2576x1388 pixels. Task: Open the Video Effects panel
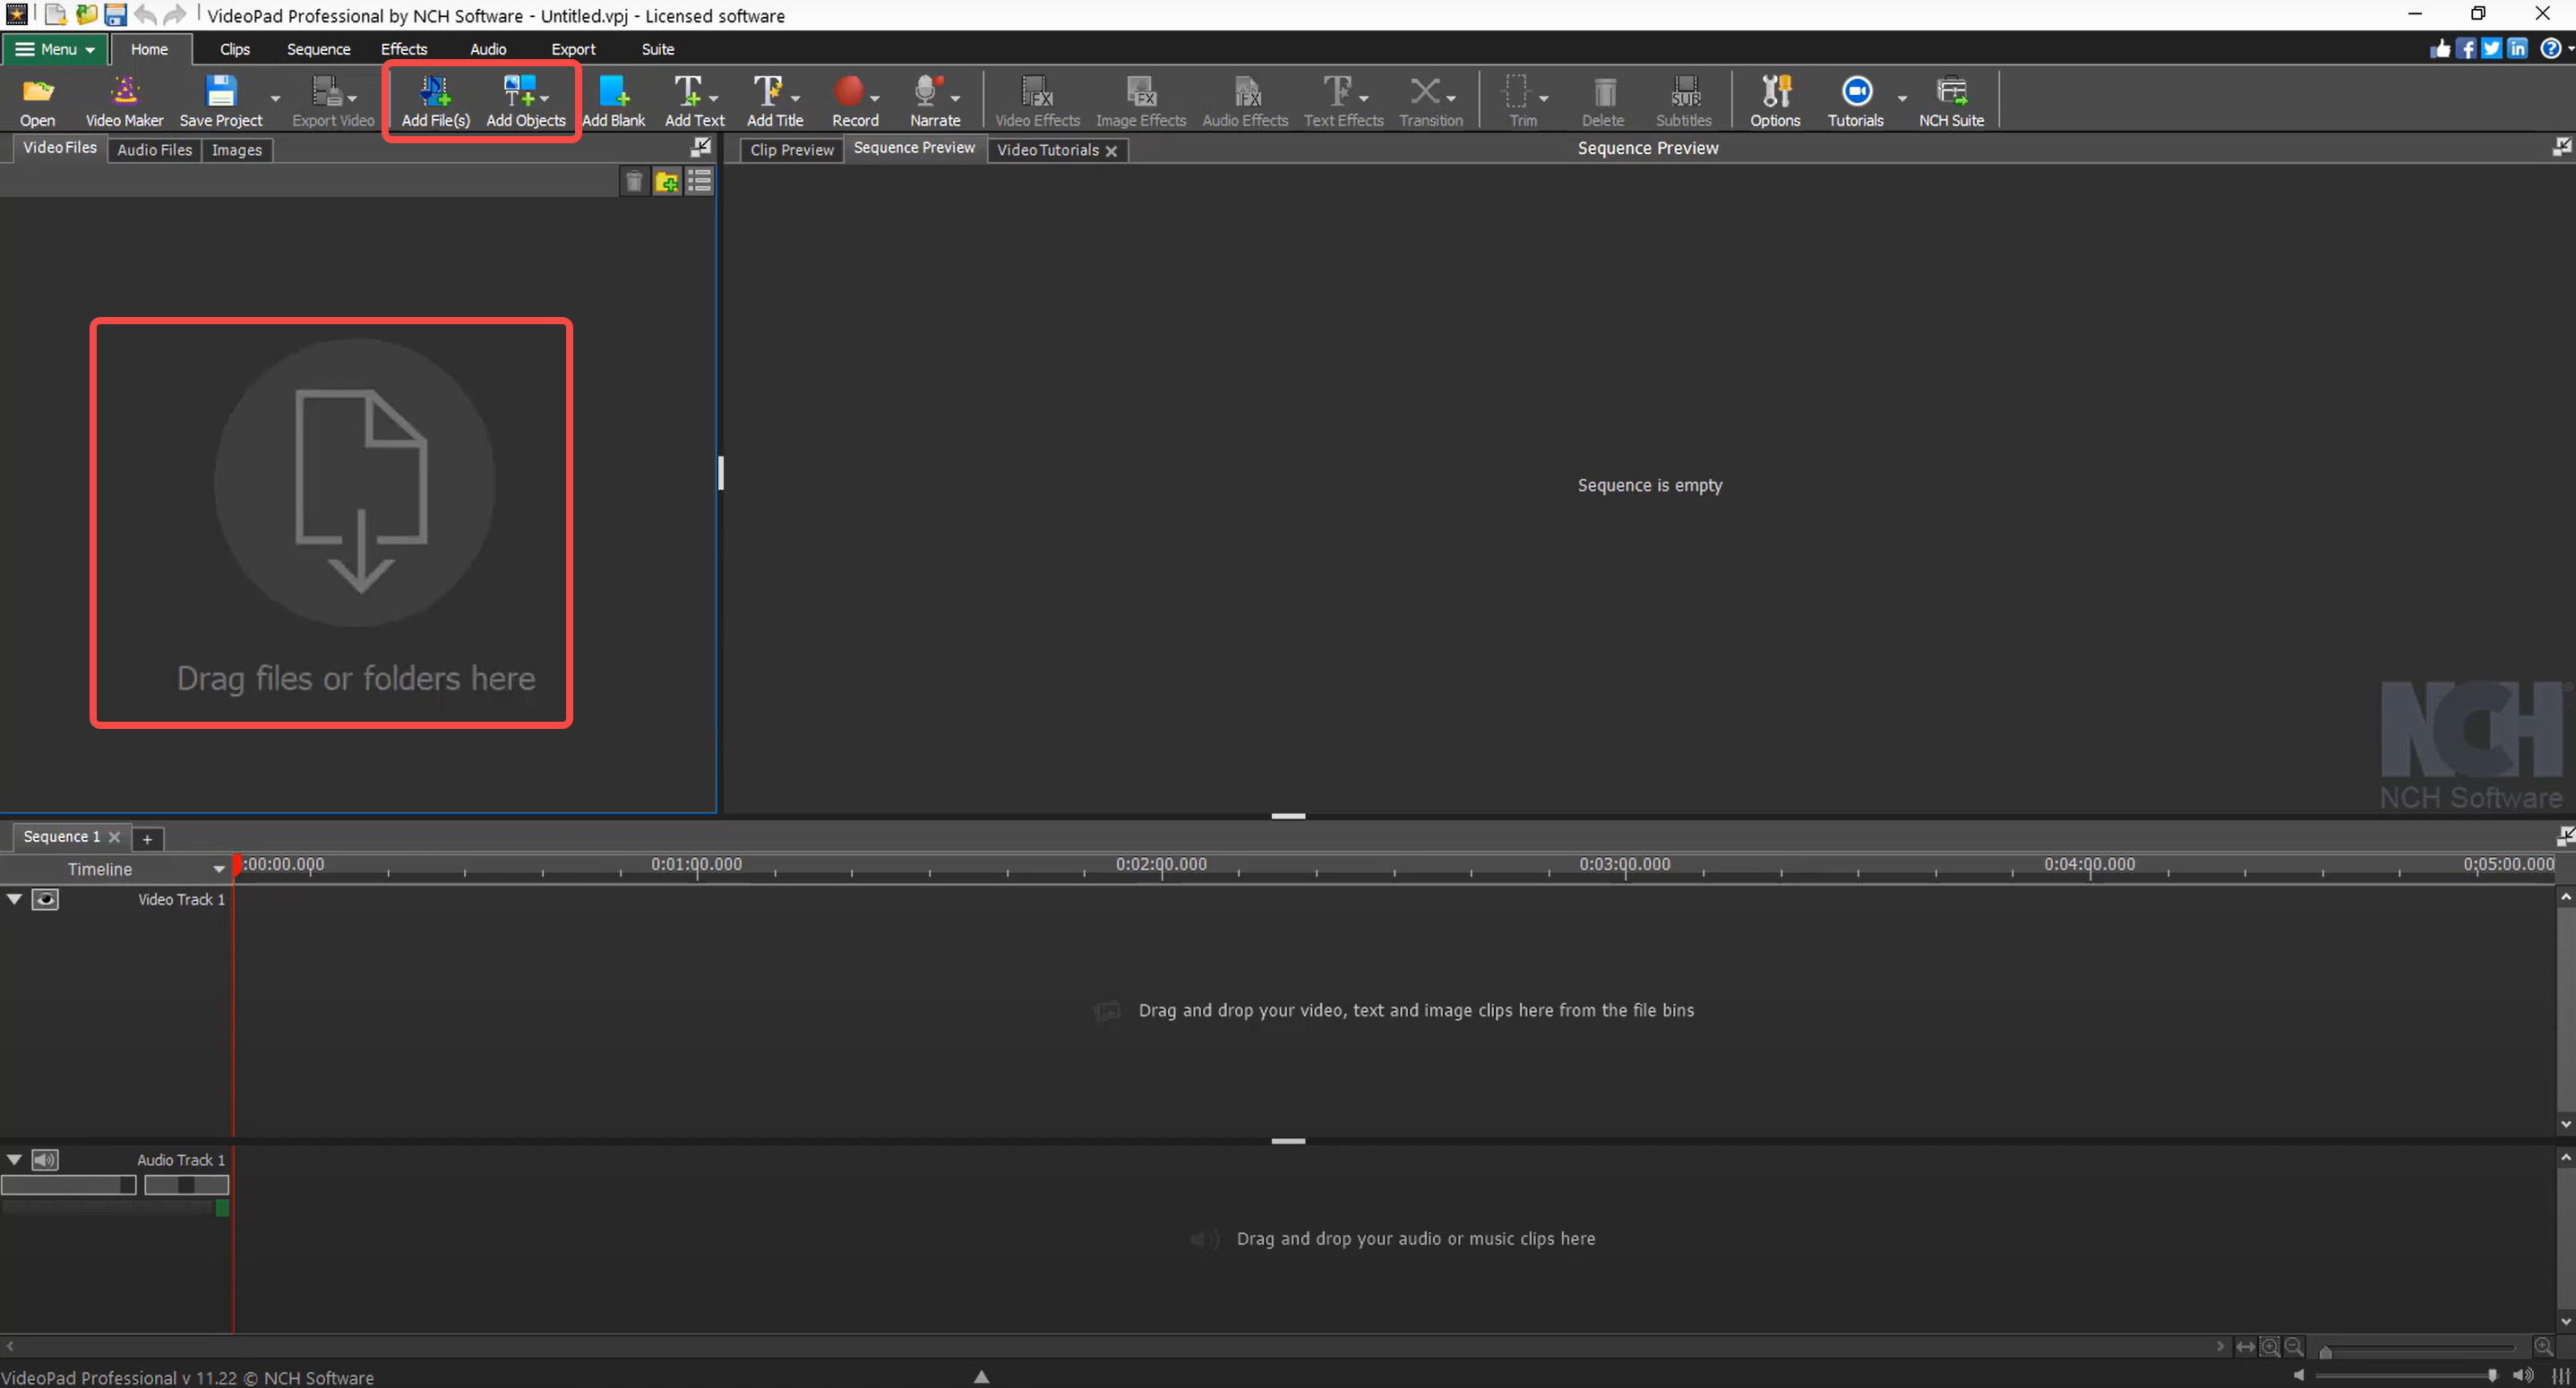coord(1036,99)
